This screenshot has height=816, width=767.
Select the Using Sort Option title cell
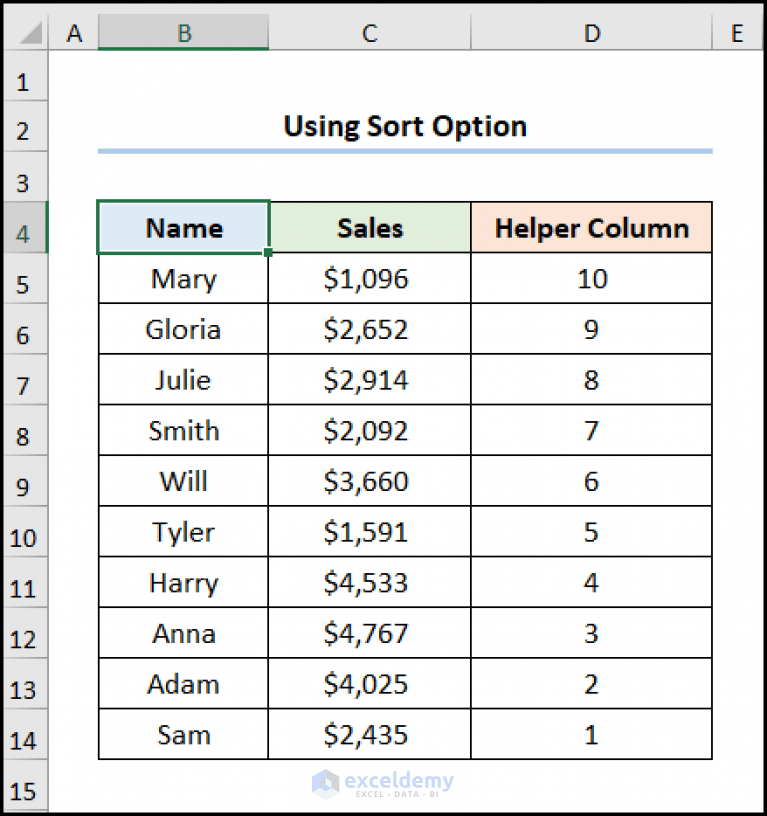point(405,127)
